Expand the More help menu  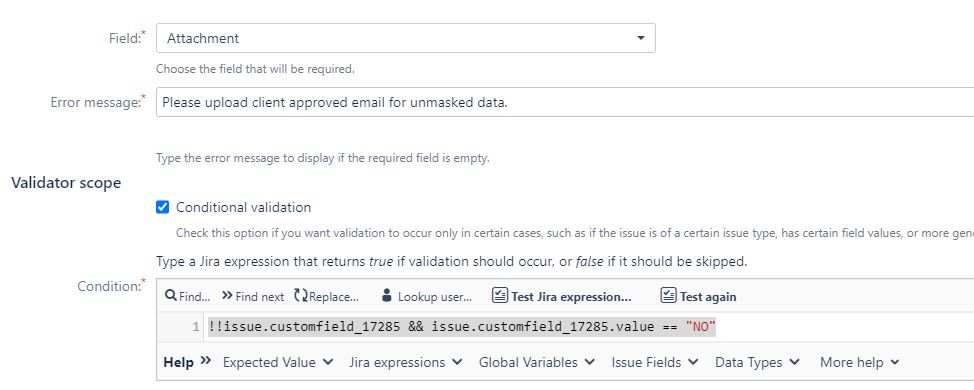pos(860,362)
